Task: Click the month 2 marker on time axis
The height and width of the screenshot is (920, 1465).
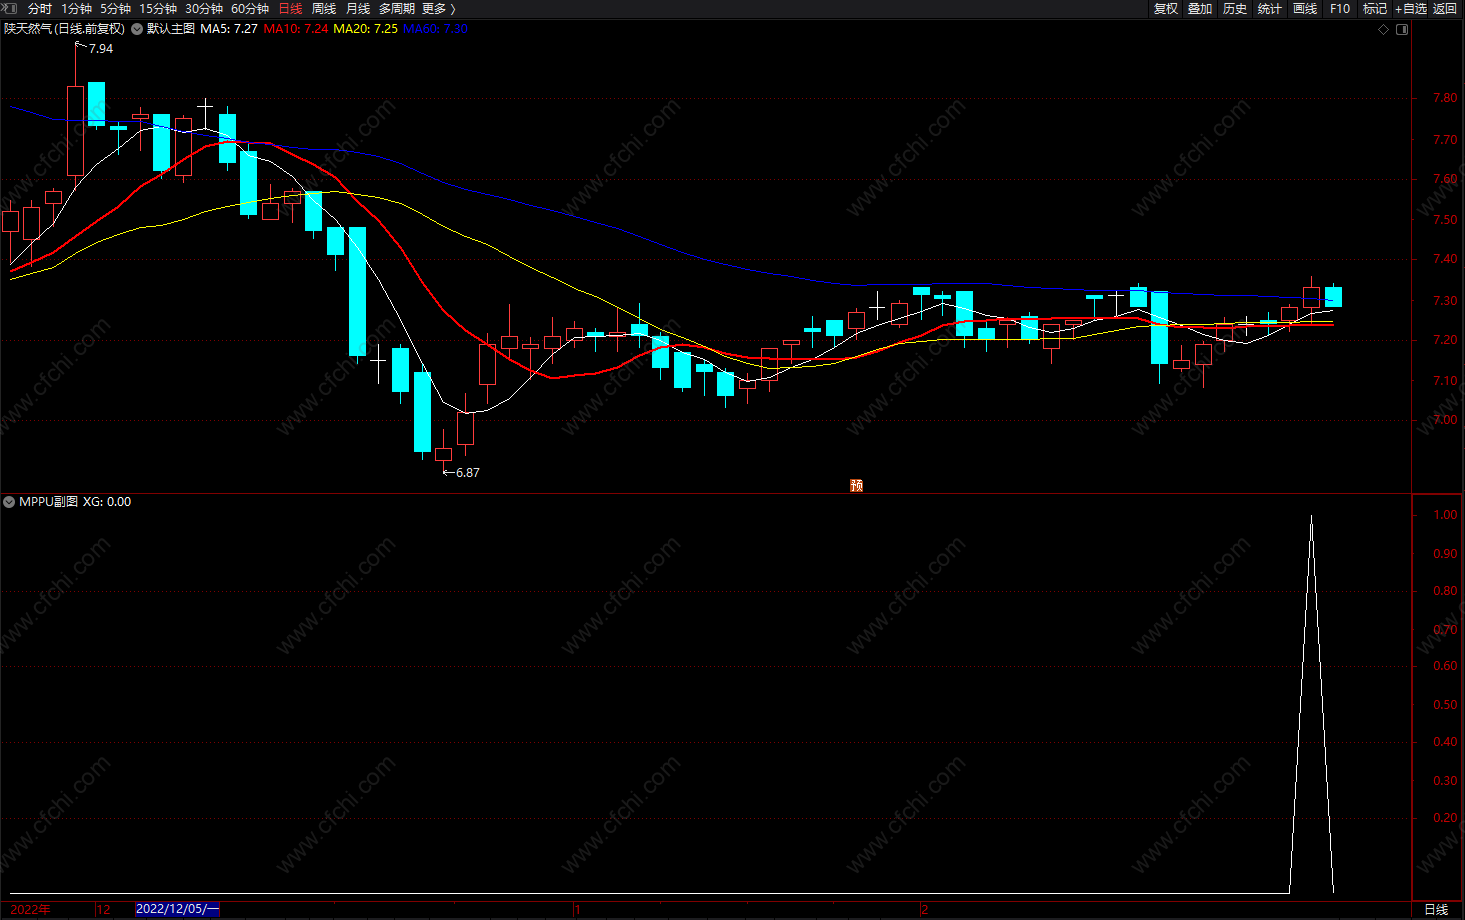Action: tap(924, 909)
